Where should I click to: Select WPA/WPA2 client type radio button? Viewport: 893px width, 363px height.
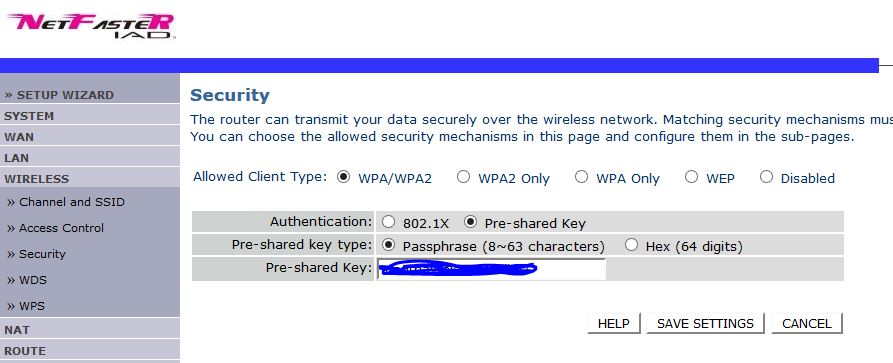[x=343, y=177]
